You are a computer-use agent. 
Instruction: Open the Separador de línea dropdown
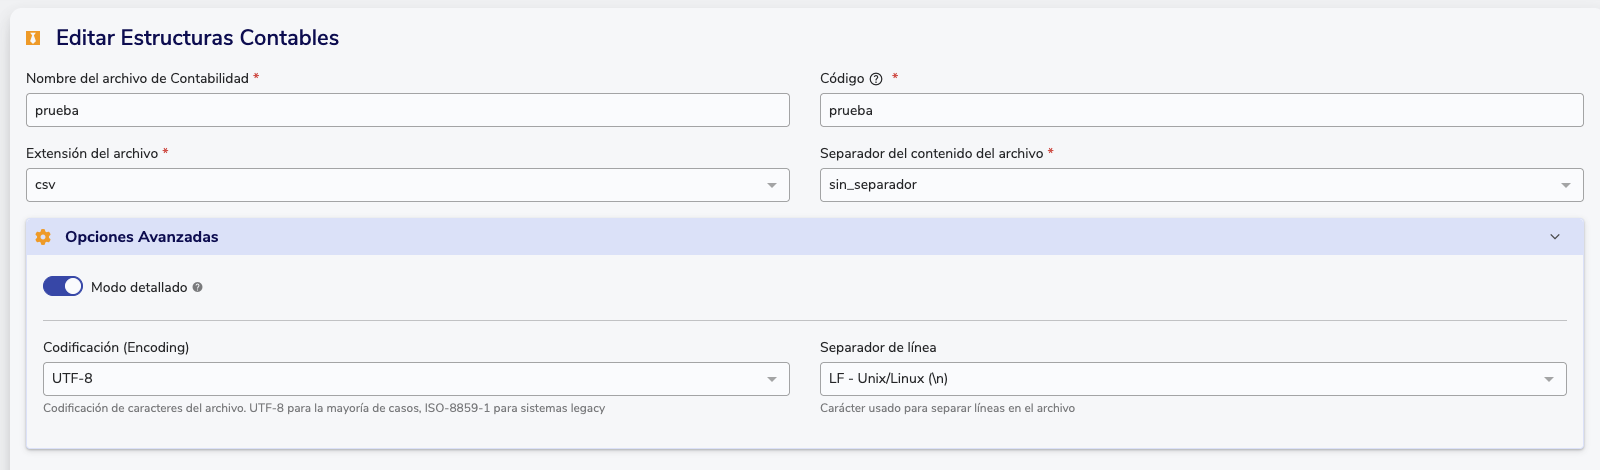pos(1192,379)
